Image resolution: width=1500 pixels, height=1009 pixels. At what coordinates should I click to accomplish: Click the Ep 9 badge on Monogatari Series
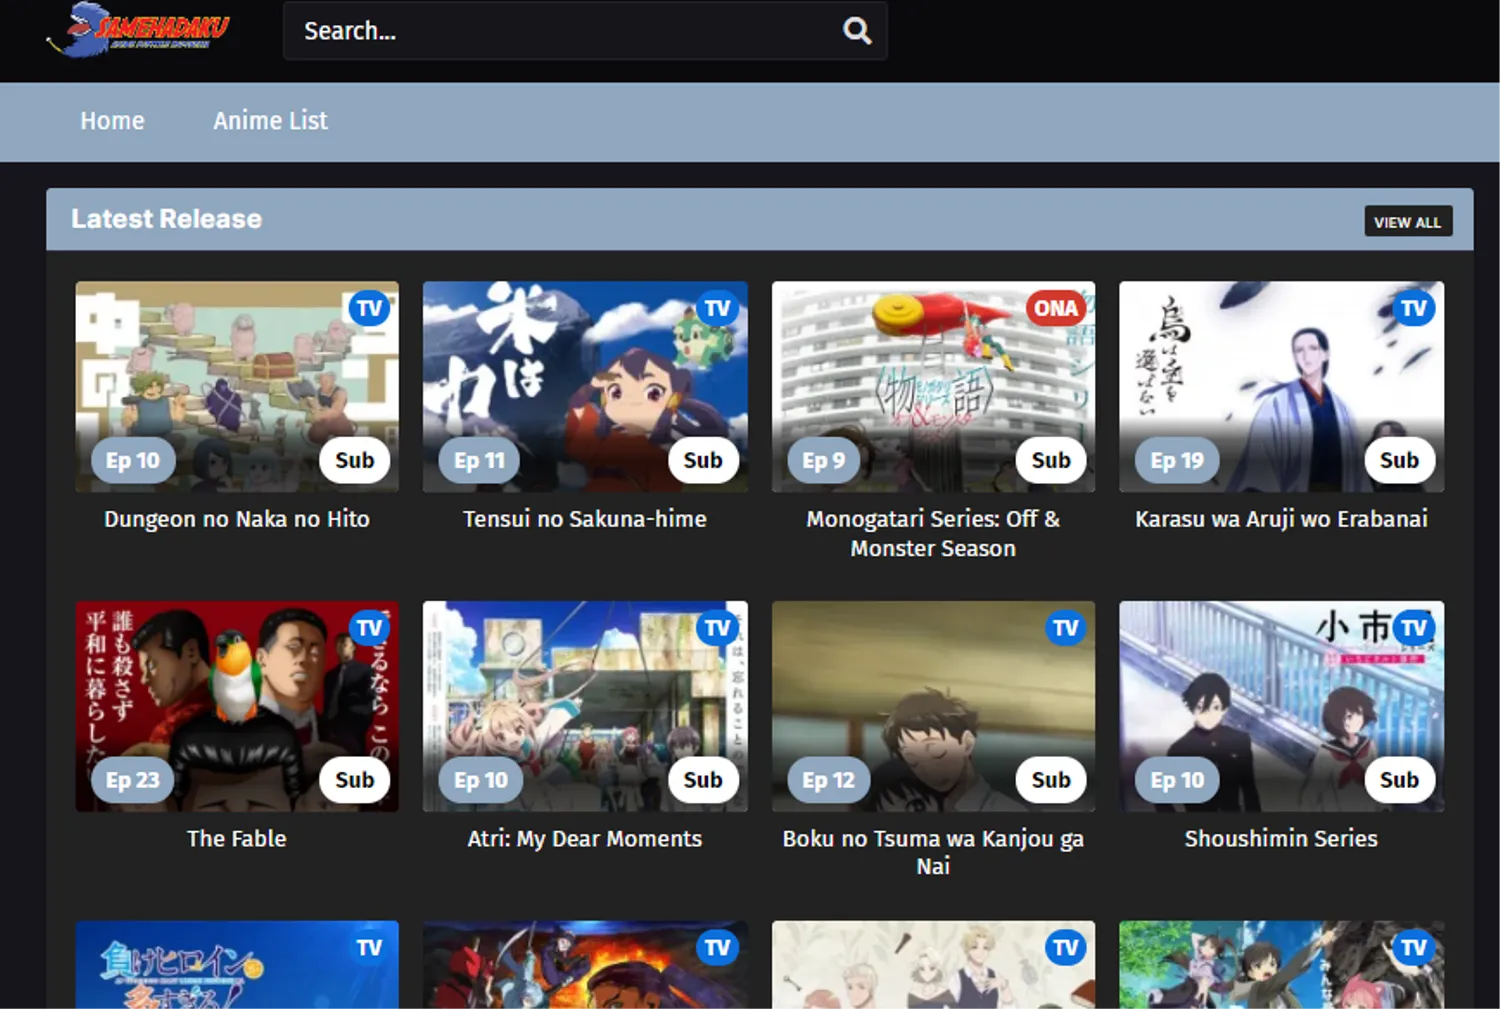click(x=824, y=461)
